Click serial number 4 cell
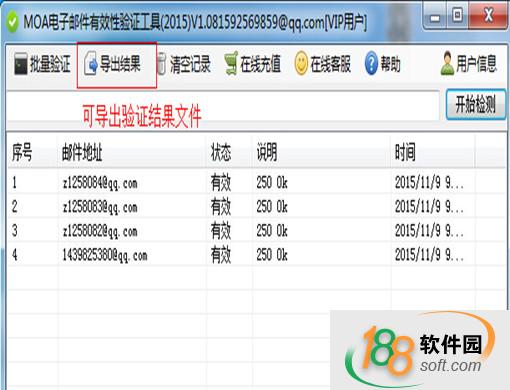 tap(14, 255)
